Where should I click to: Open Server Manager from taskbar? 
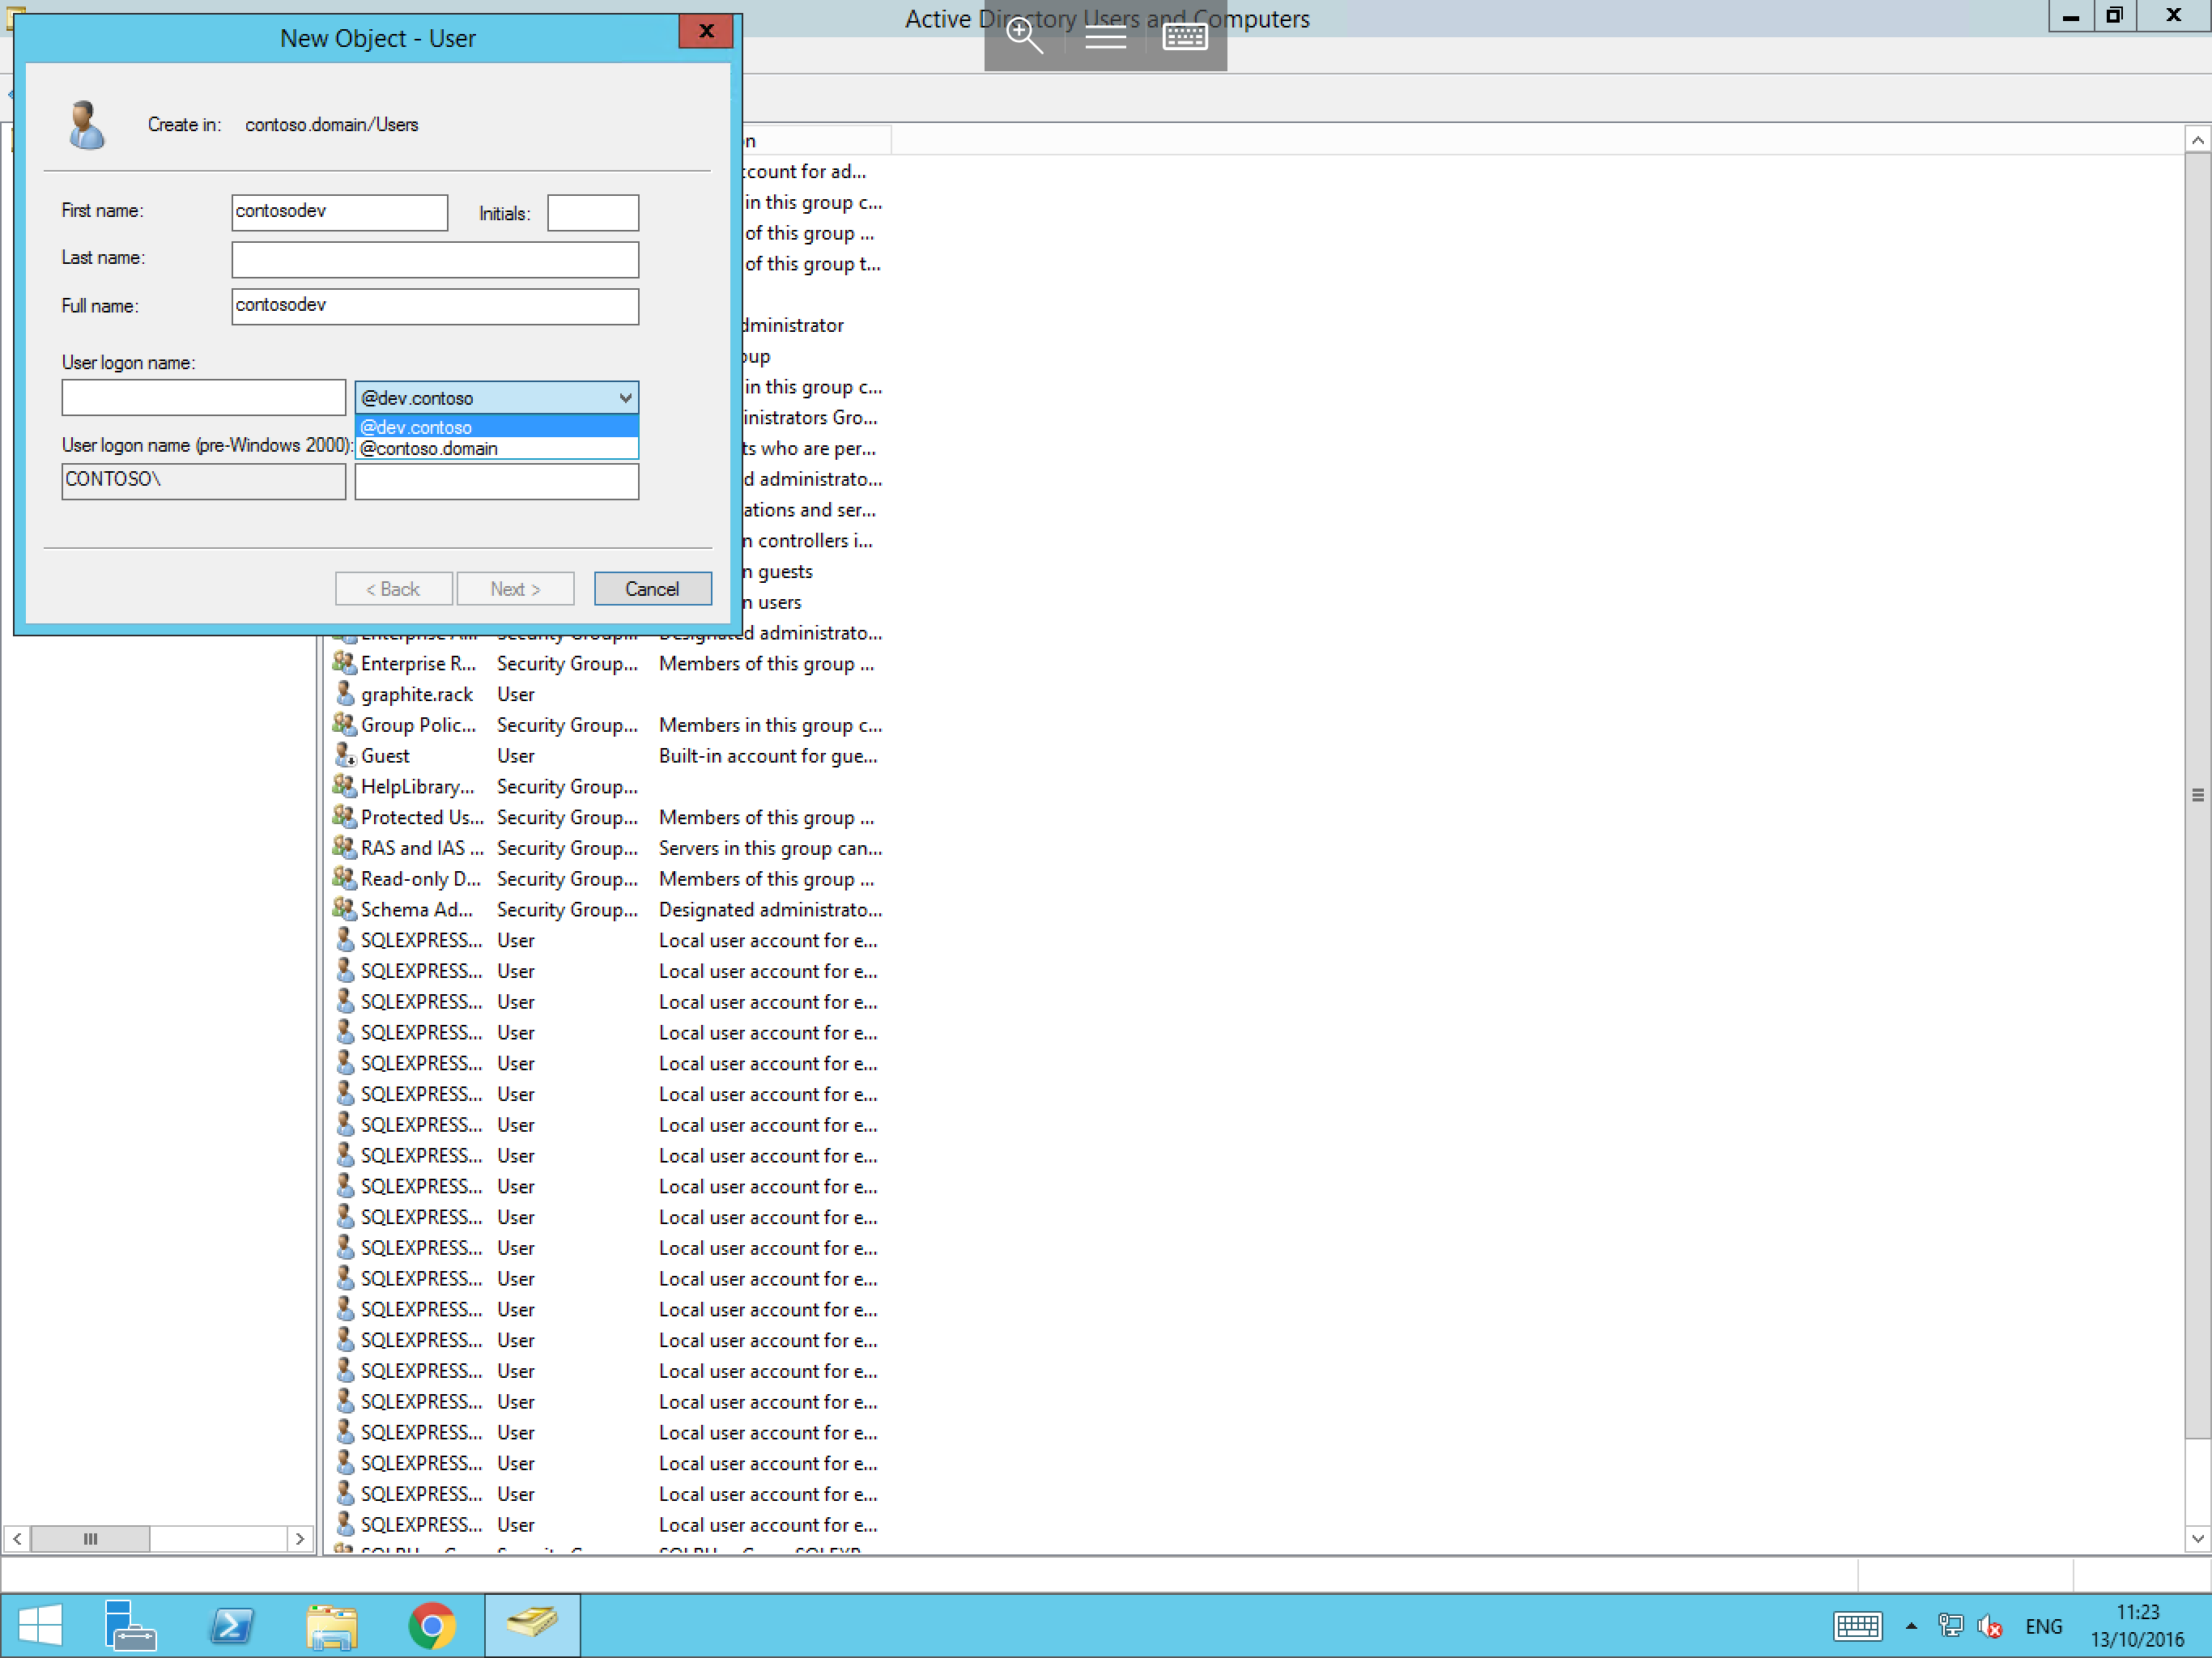[x=130, y=1625]
